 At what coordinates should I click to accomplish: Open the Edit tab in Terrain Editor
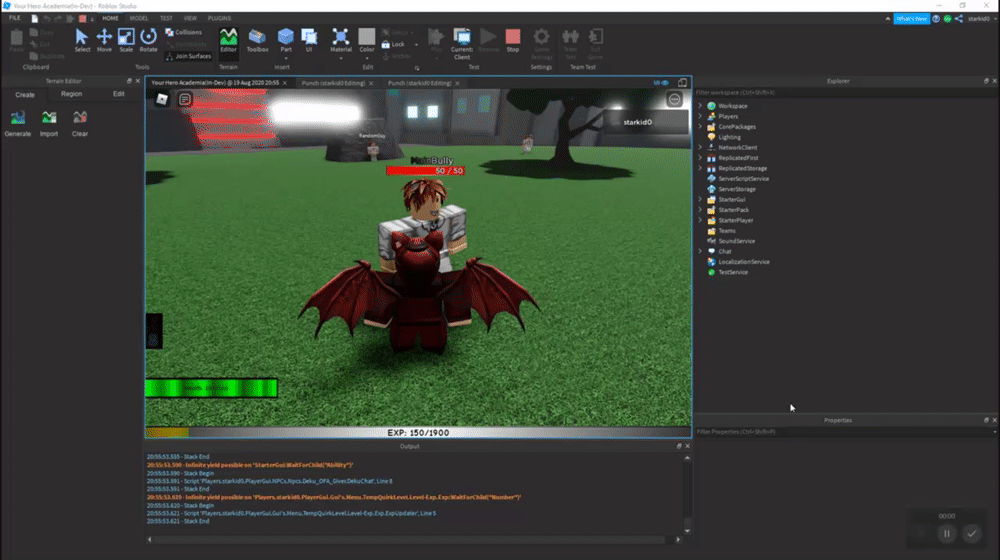[x=119, y=94]
